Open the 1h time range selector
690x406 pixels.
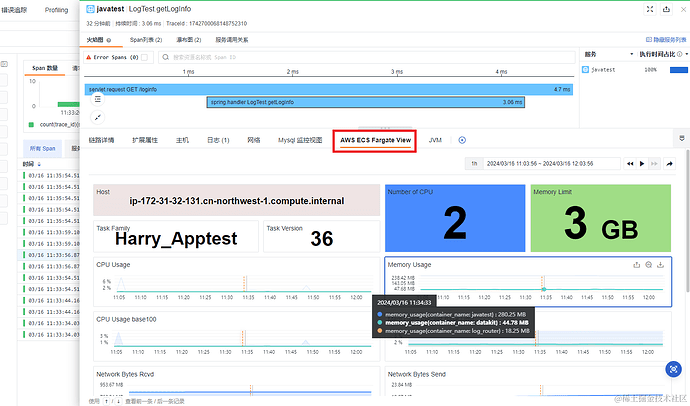point(474,164)
